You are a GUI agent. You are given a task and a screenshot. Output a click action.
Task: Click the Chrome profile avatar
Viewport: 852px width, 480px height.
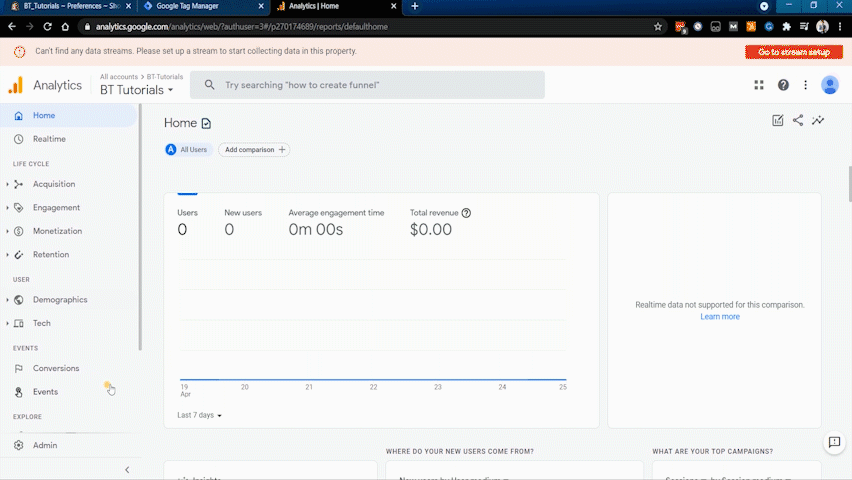(822, 26)
